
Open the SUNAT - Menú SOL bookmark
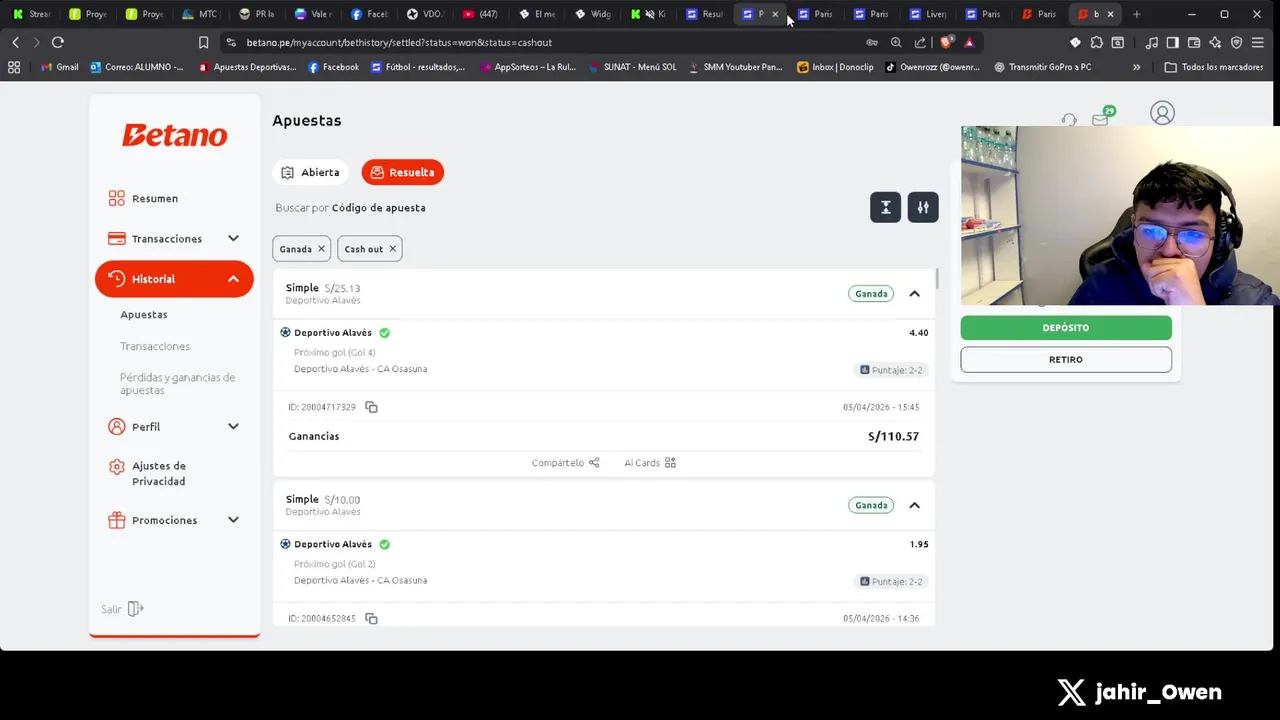(632, 67)
